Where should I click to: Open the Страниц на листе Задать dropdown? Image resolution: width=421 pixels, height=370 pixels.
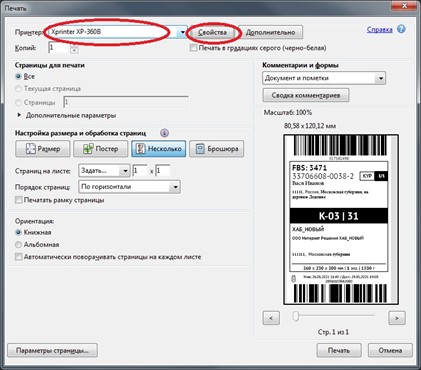(x=104, y=171)
